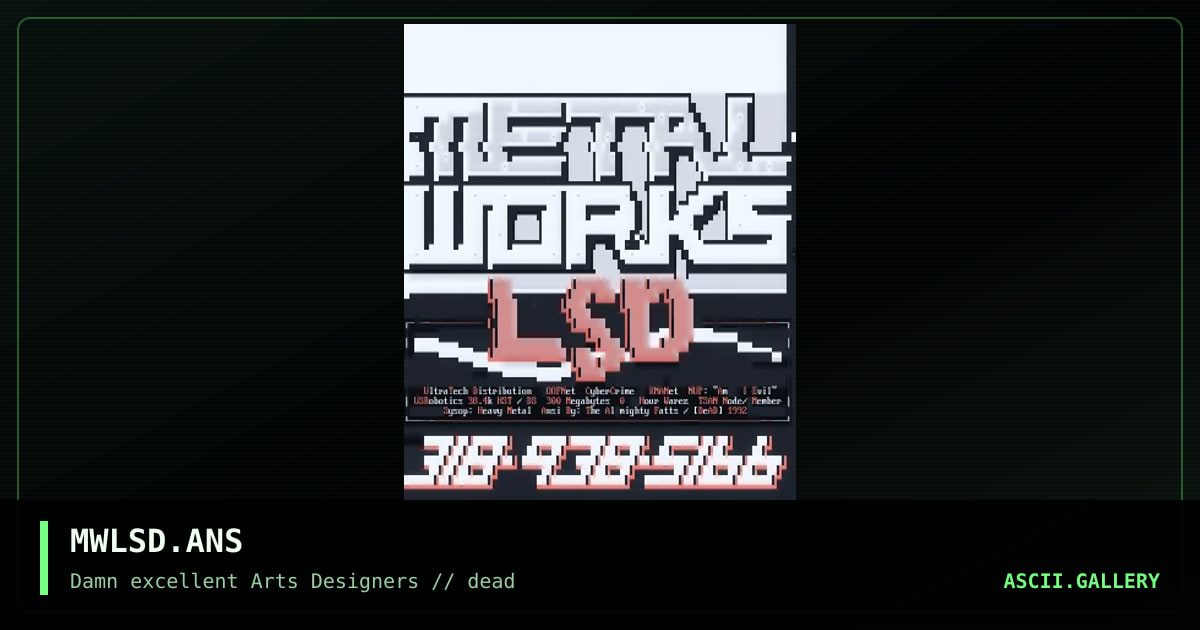This screenshot has height=630, width=1200.
Task: Open the MWLSD.ANS artwork thumbnail
Action: 600,262
